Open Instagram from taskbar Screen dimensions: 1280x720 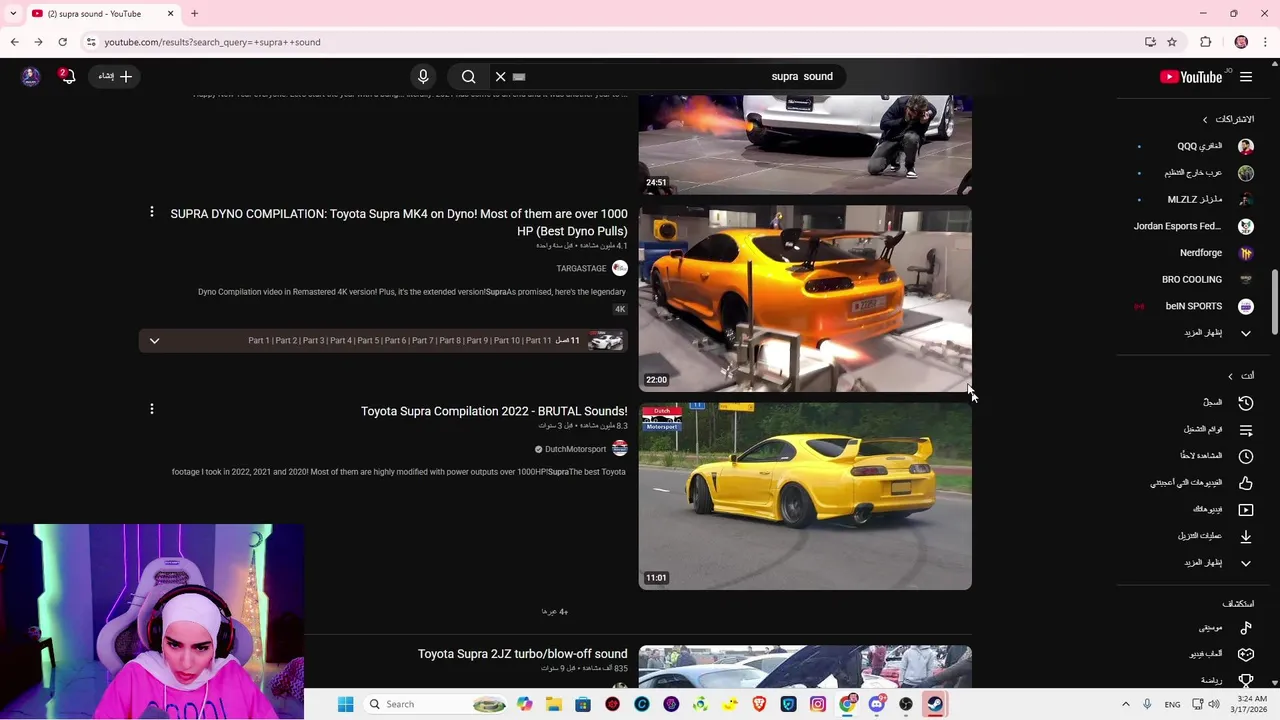[818, 704]
